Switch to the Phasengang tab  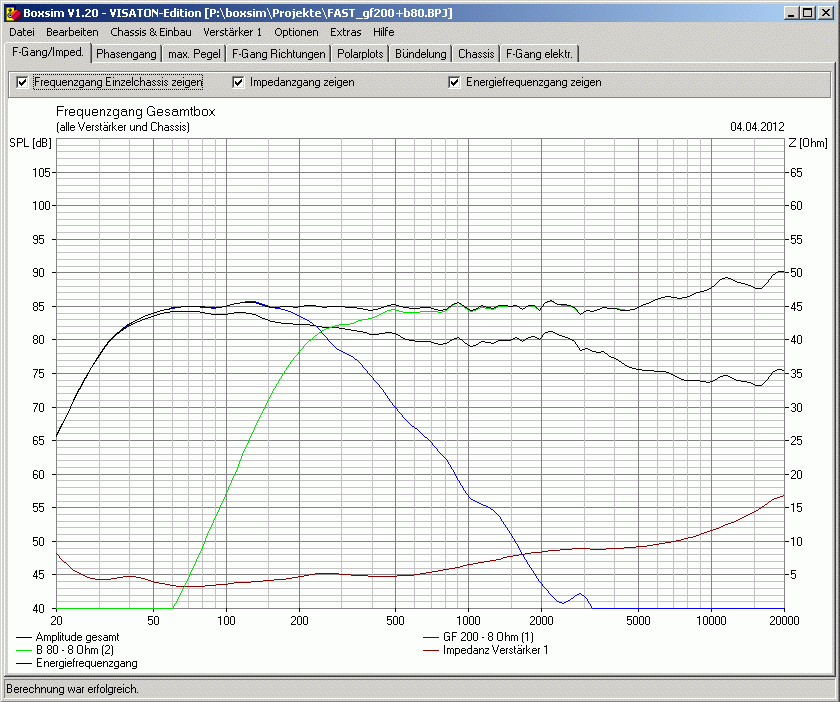pos(126,54)
